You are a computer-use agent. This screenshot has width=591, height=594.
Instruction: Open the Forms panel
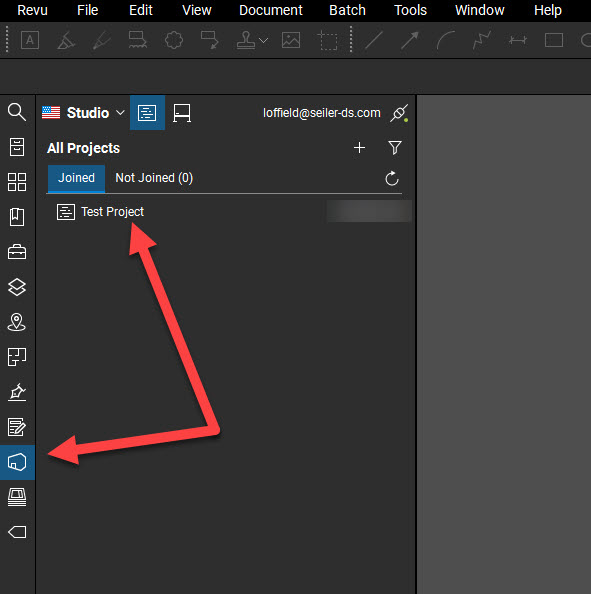coord(17,427)
